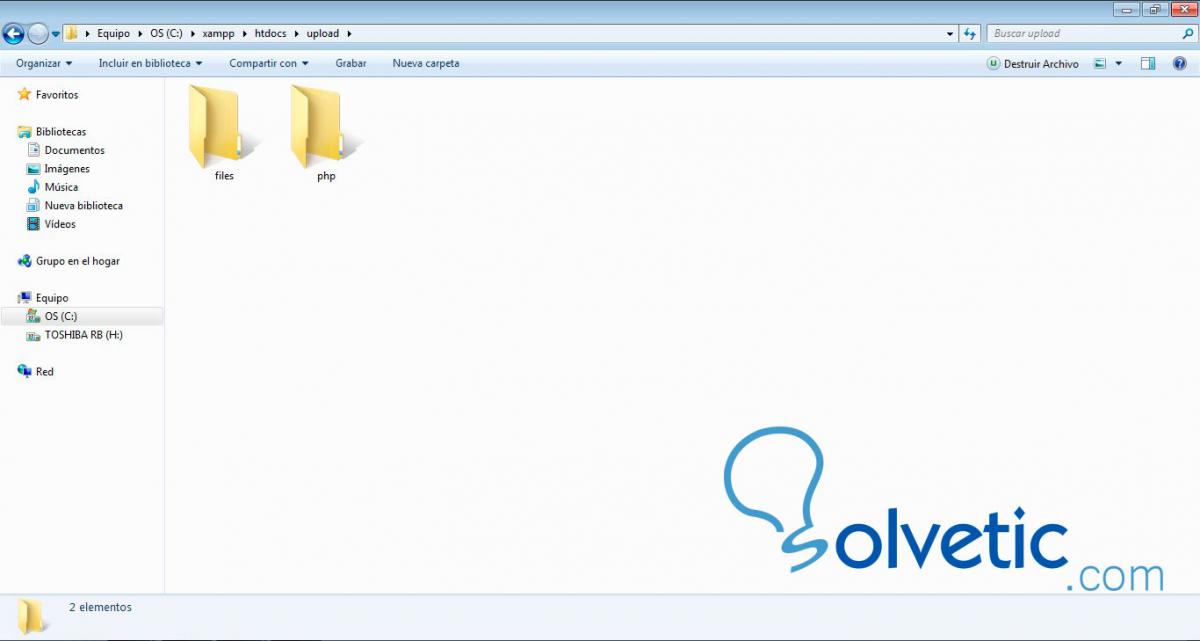1200x641 pixels.
Task: Open the view options dropdown arrow
Action: [x=1118, y=64]
